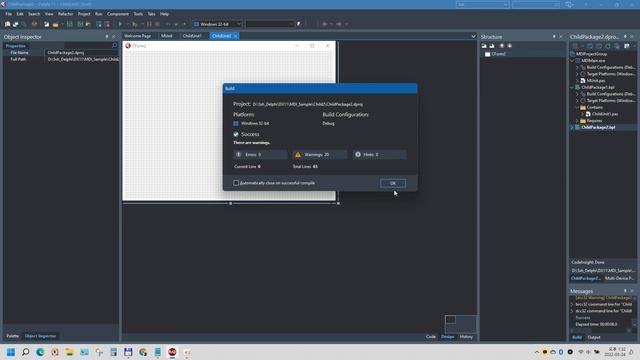The image size is (640, 360).
Task: Select MDIProjectGroup root node
Action: coord(591,54)
